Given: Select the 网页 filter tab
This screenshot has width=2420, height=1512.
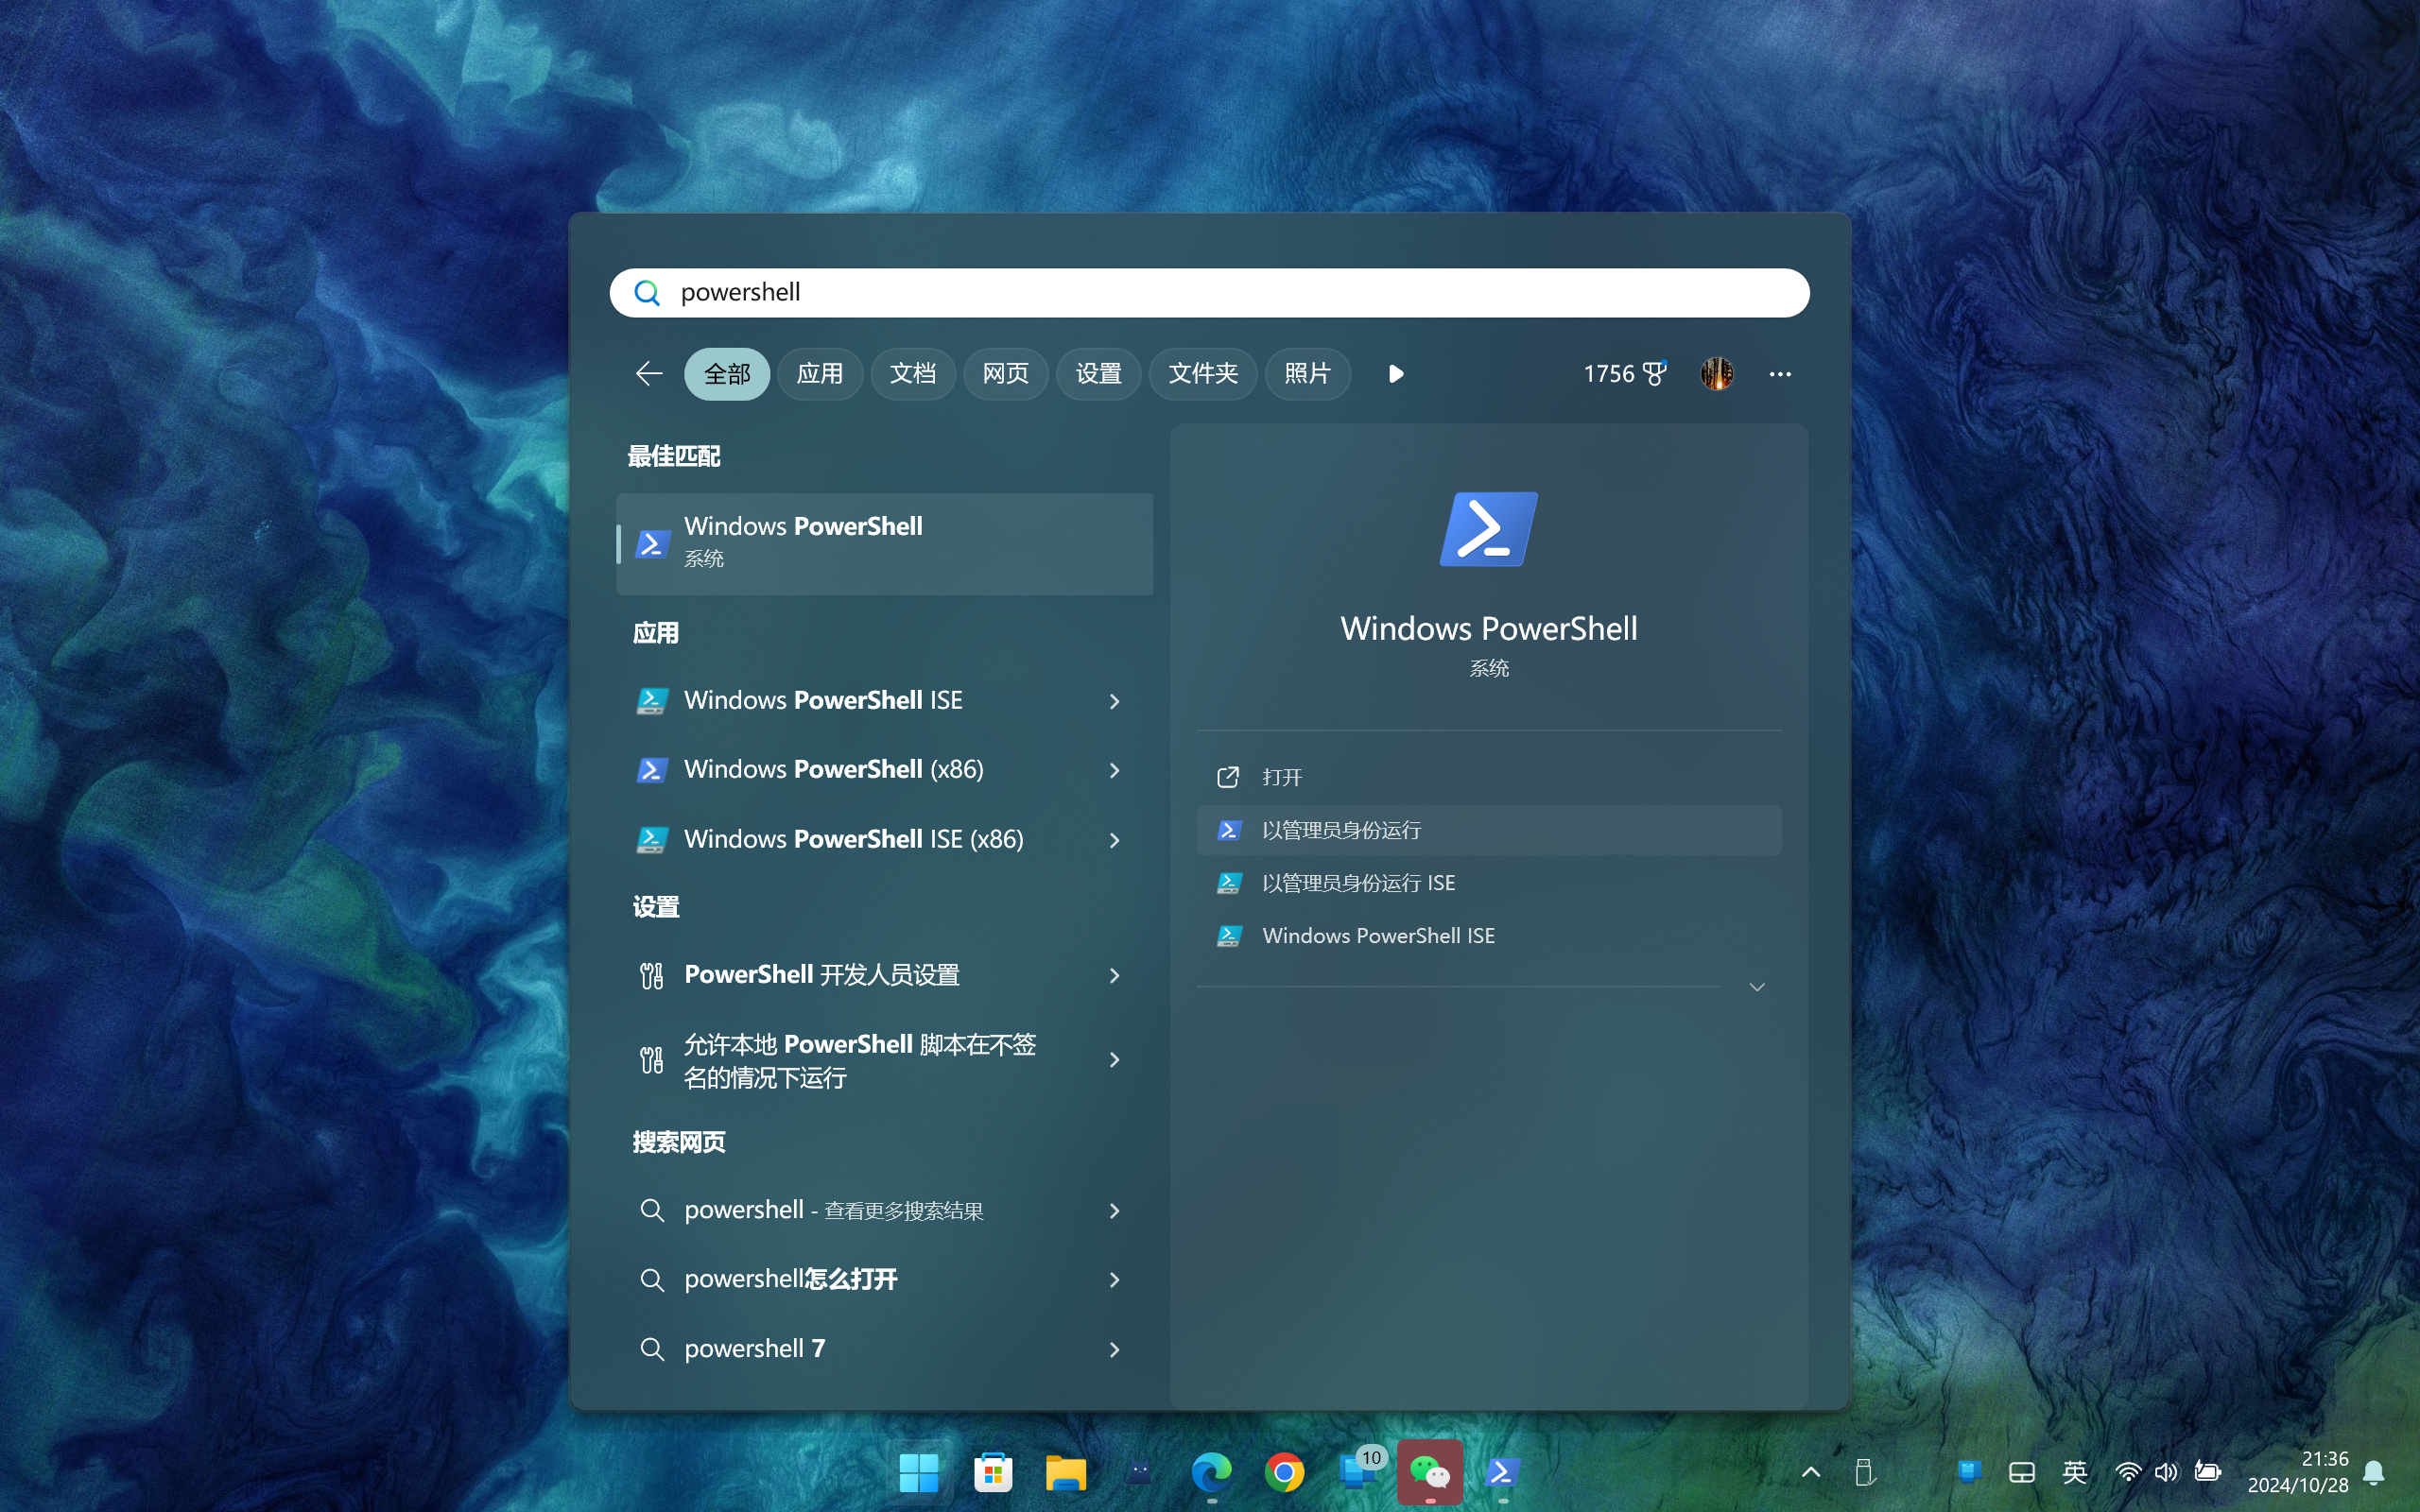Looking at the screenshot, I should point(1006,374).
